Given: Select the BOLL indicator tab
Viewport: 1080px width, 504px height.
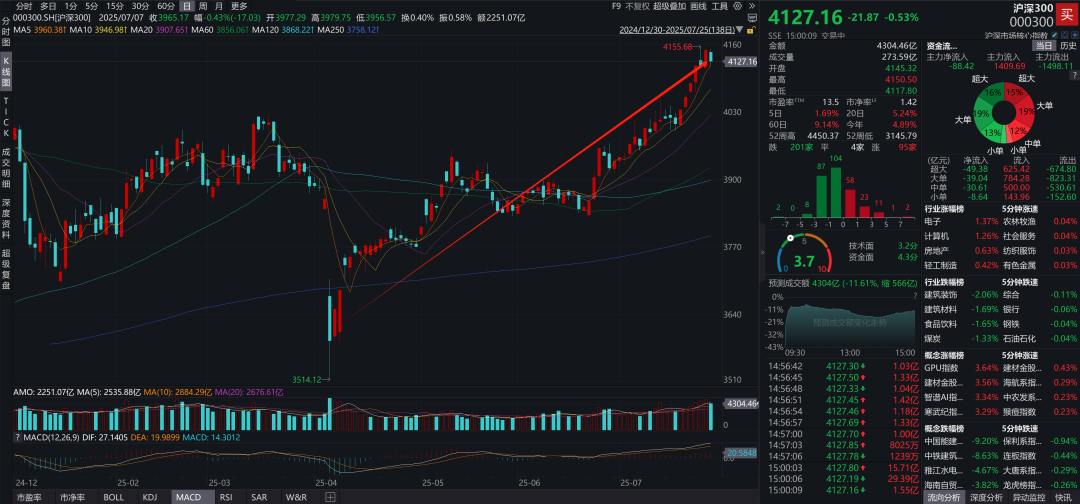Looking at the screenshot, I should [x=114, y=496].
